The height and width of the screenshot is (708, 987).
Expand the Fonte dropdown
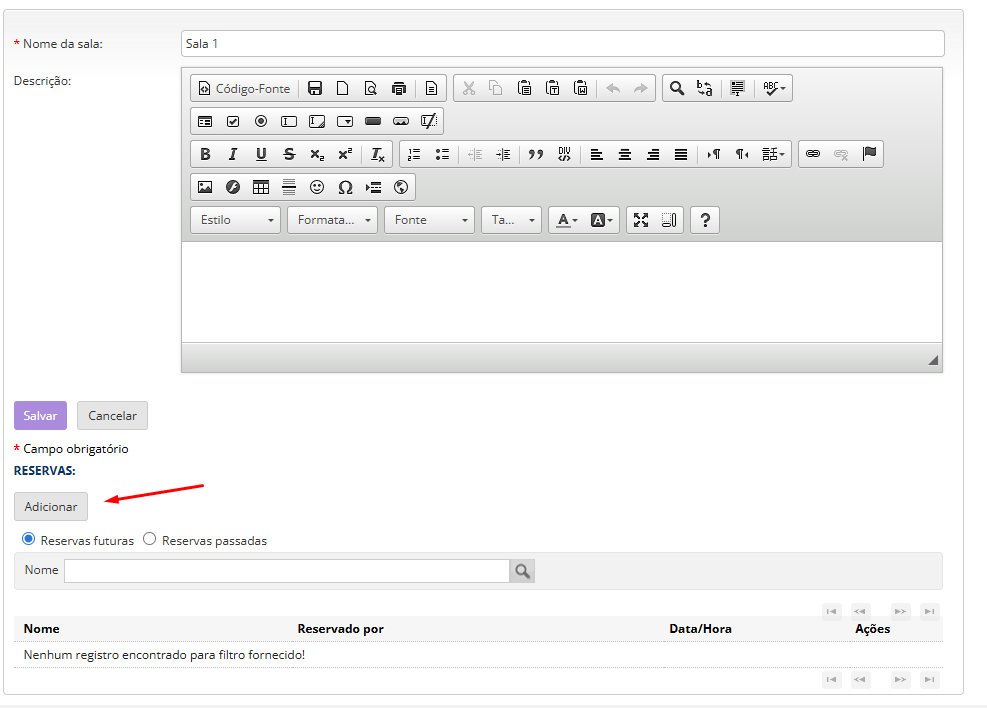(x=429, y=220)
